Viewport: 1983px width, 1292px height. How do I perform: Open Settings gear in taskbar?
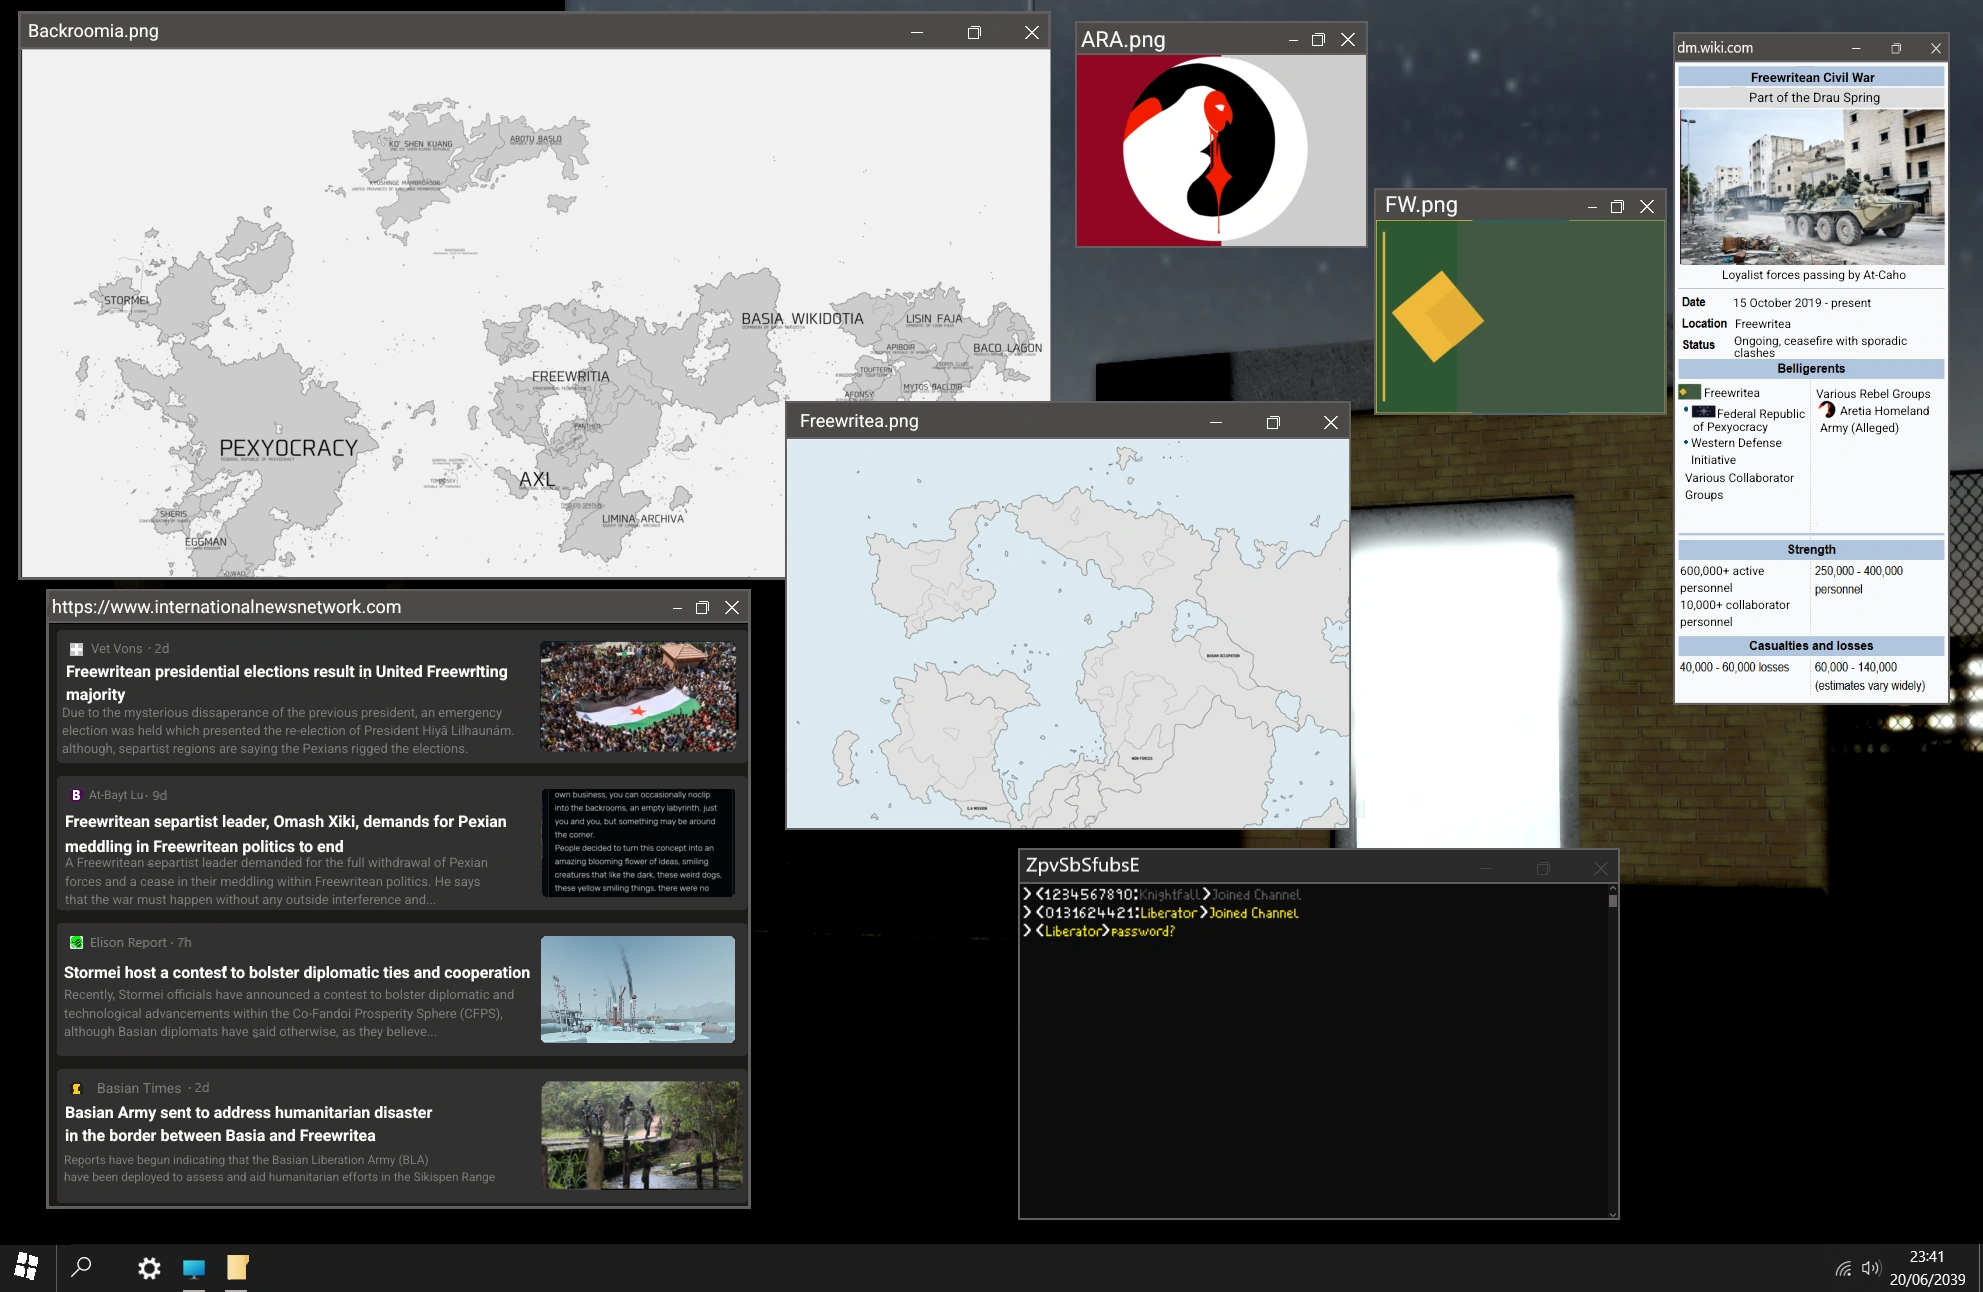tap(149, 1268)
